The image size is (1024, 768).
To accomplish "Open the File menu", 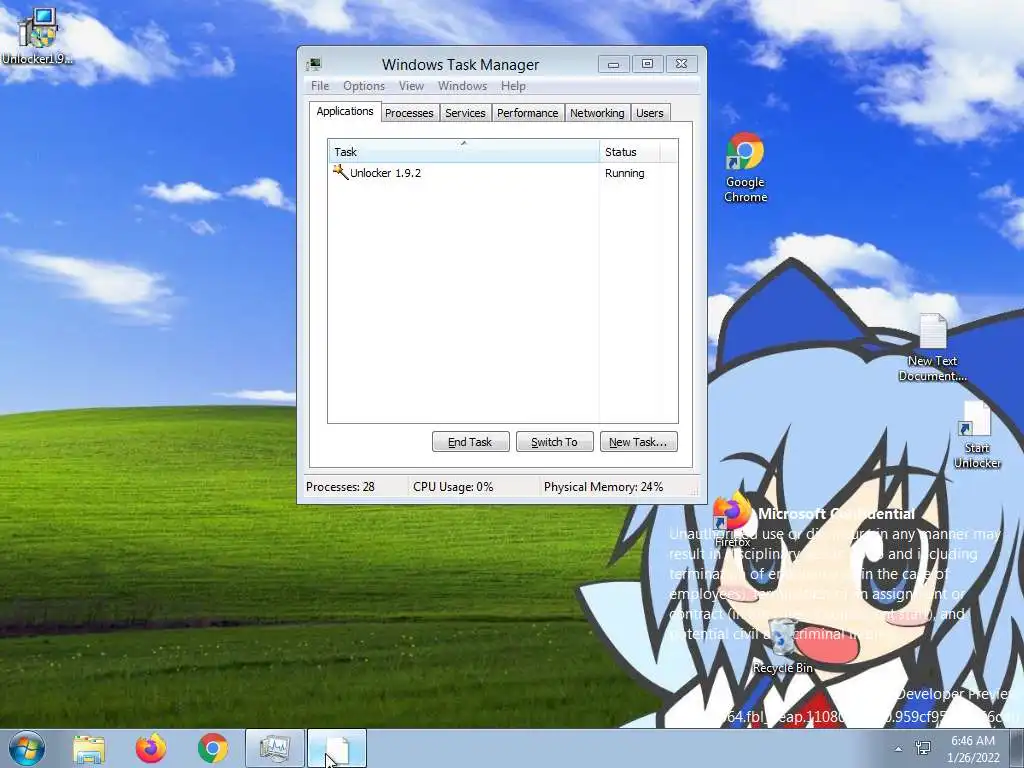I will [320, 86].
